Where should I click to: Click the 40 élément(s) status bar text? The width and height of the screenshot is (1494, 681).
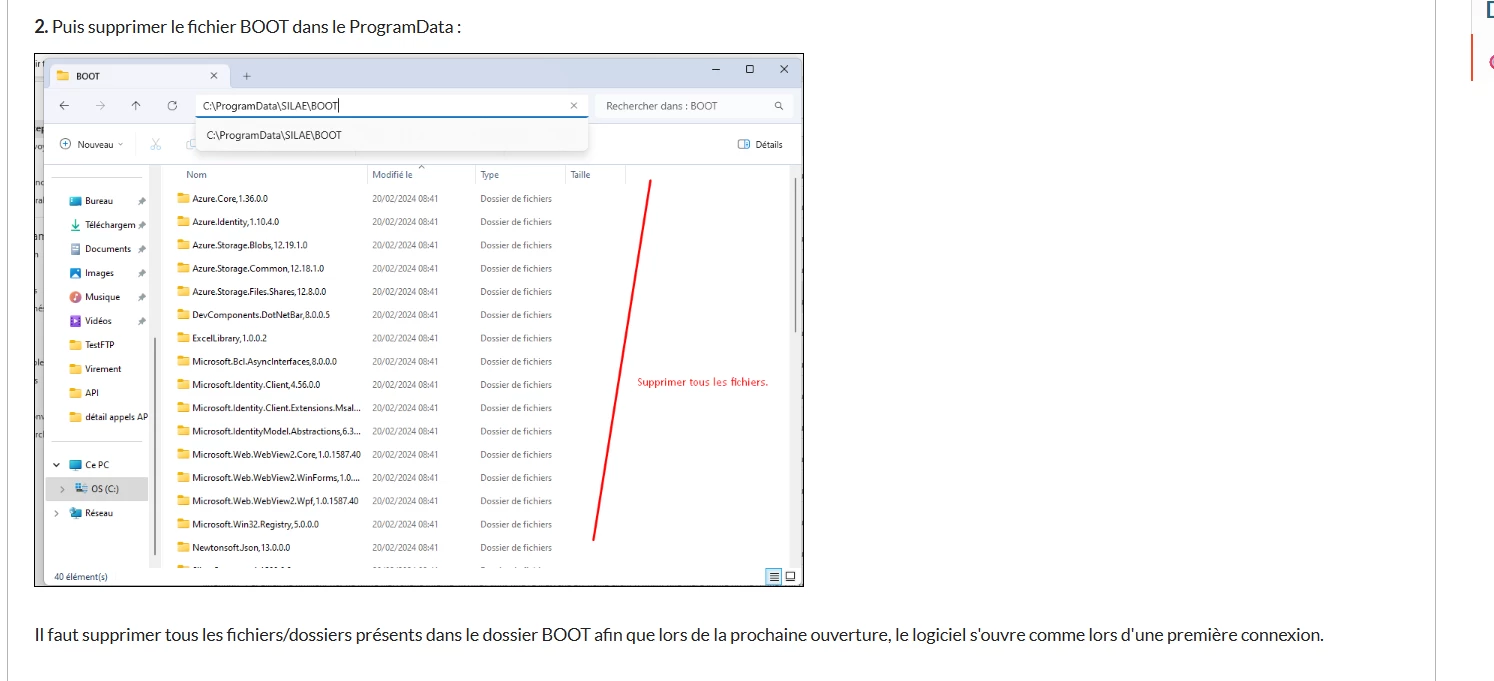tap(81, 577)
